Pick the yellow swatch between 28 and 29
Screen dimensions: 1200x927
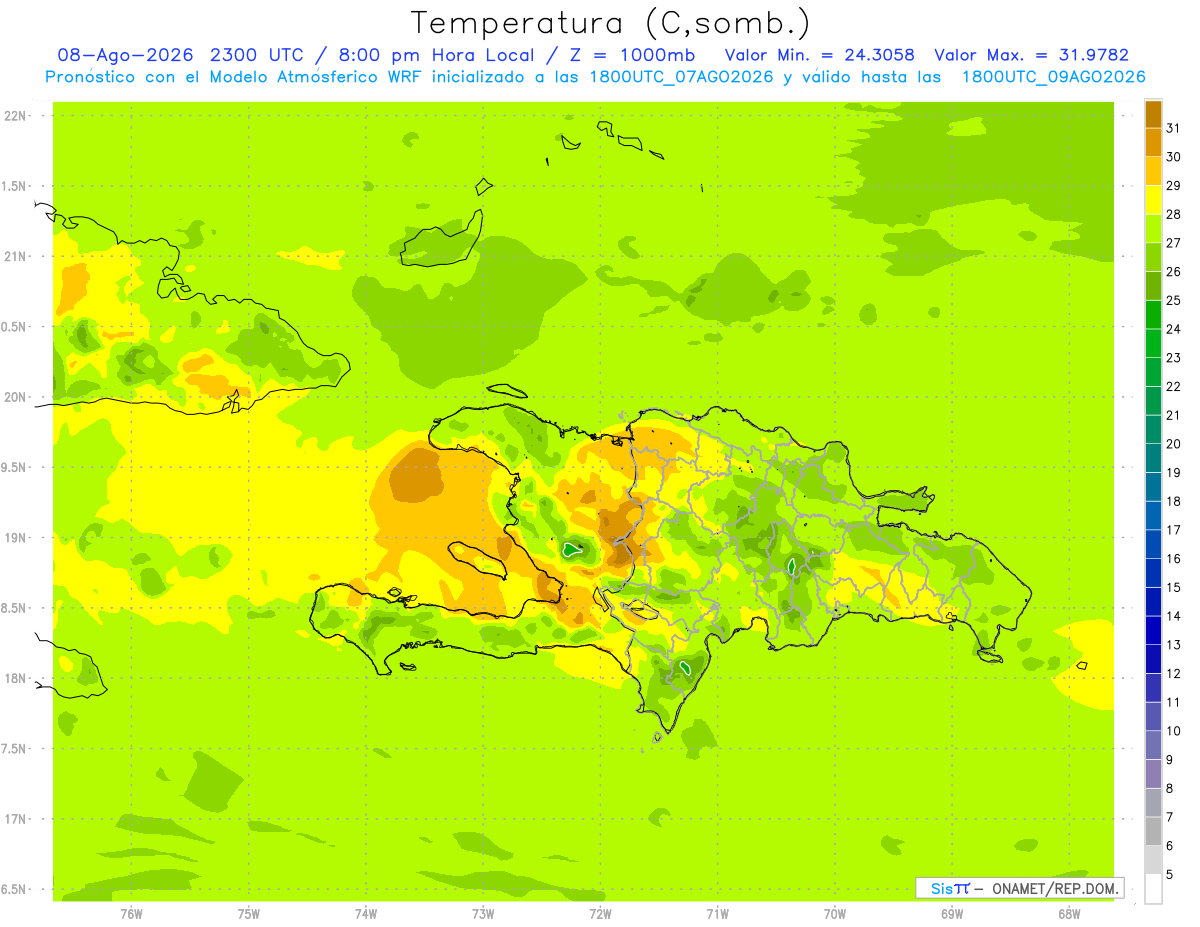coord(1154,200)
